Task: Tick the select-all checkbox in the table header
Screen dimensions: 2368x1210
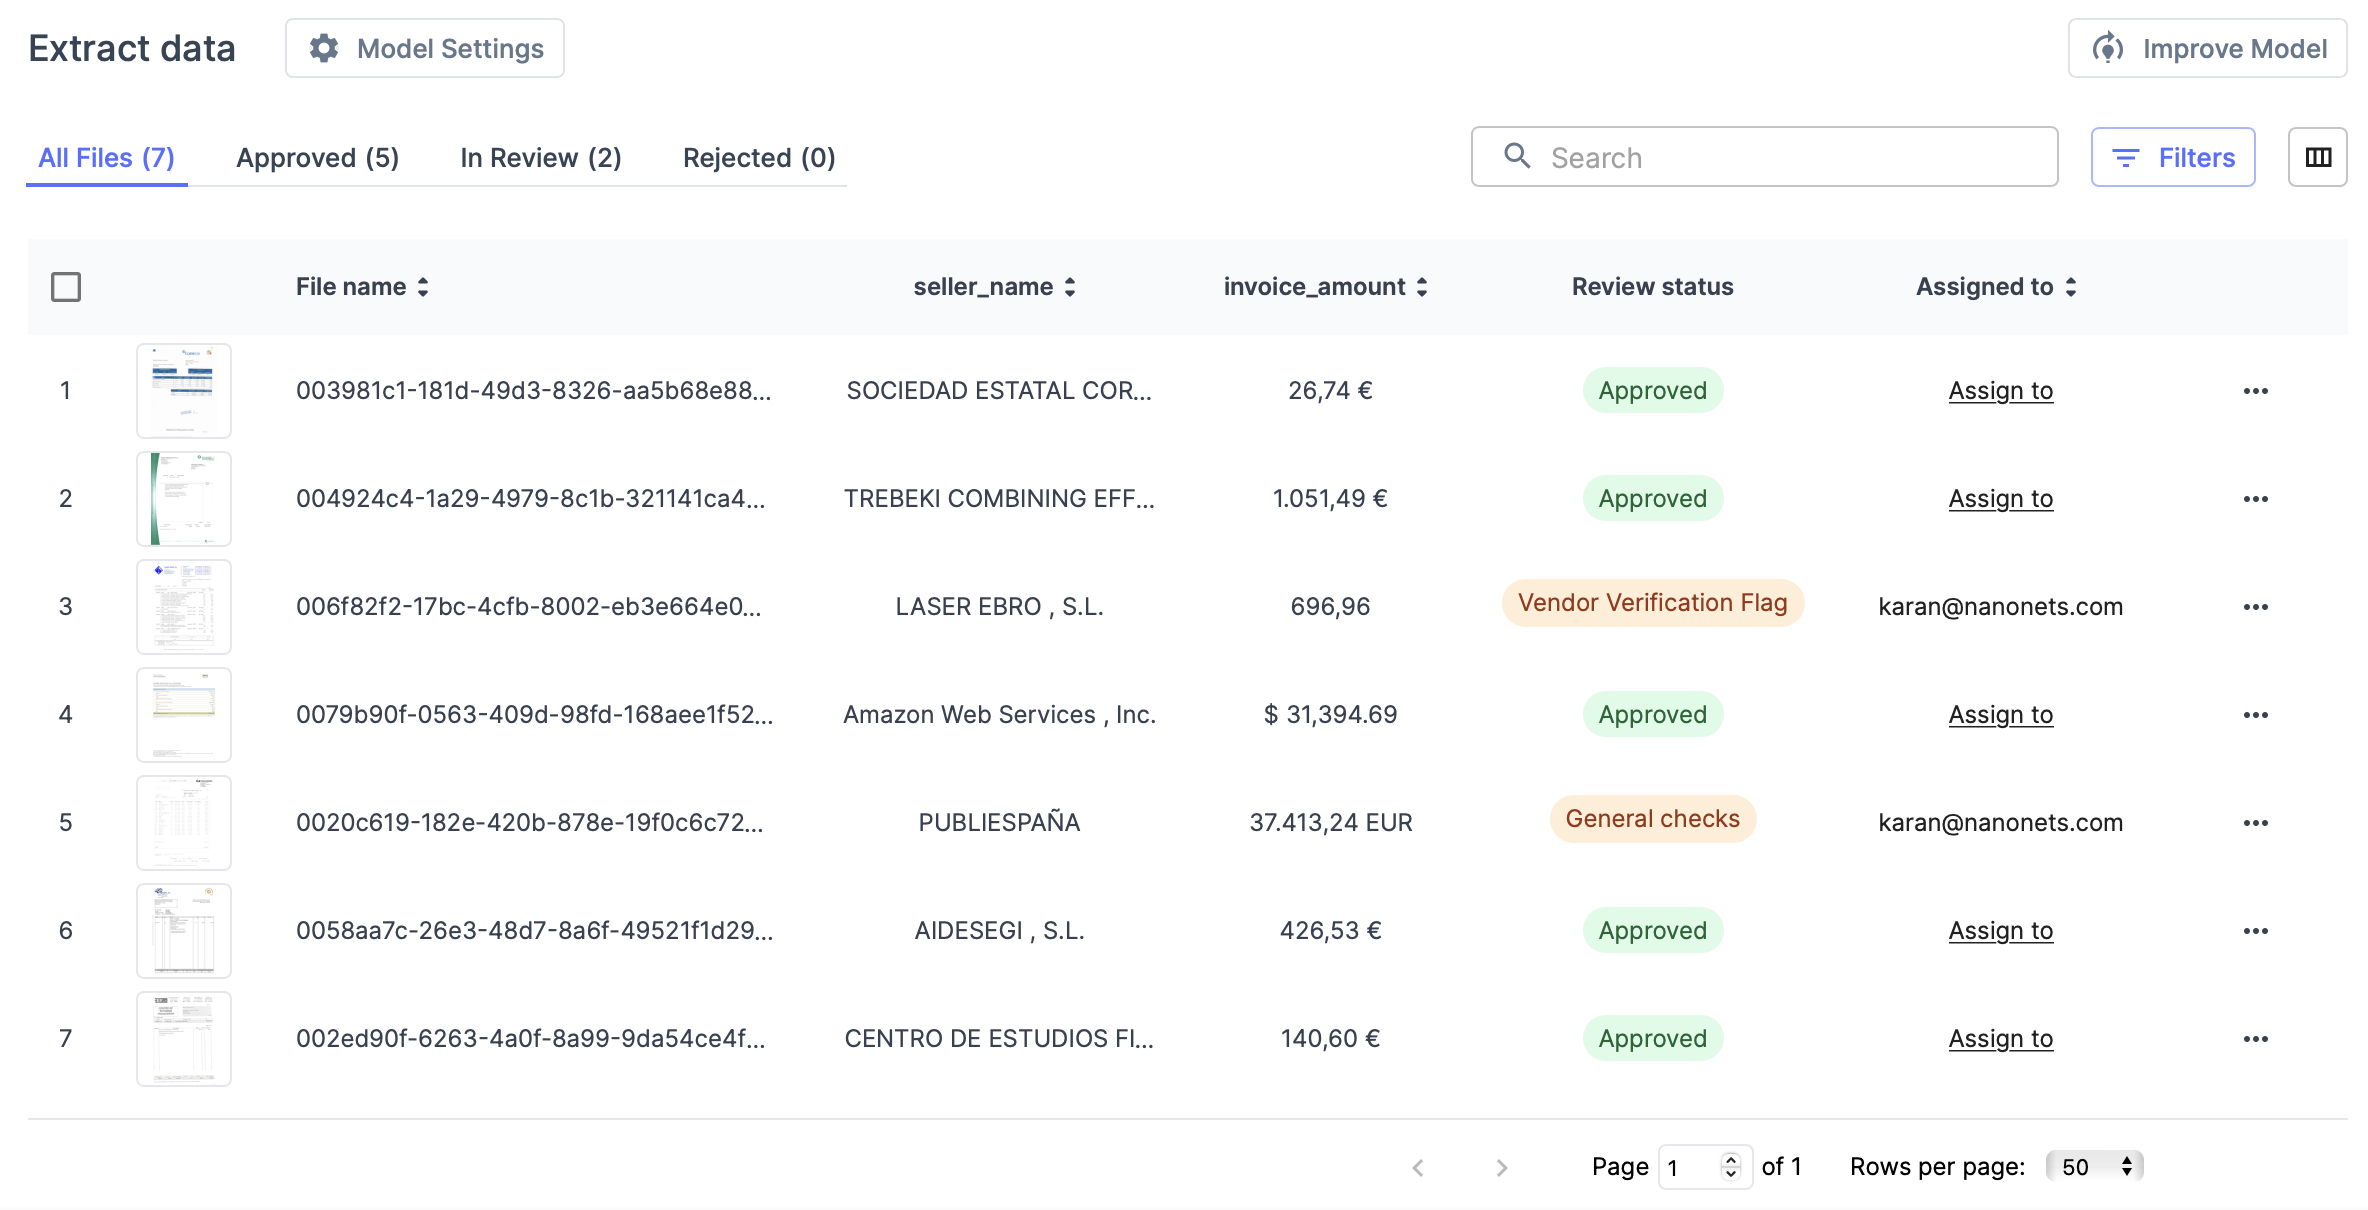Action: (x=66, y=287)
